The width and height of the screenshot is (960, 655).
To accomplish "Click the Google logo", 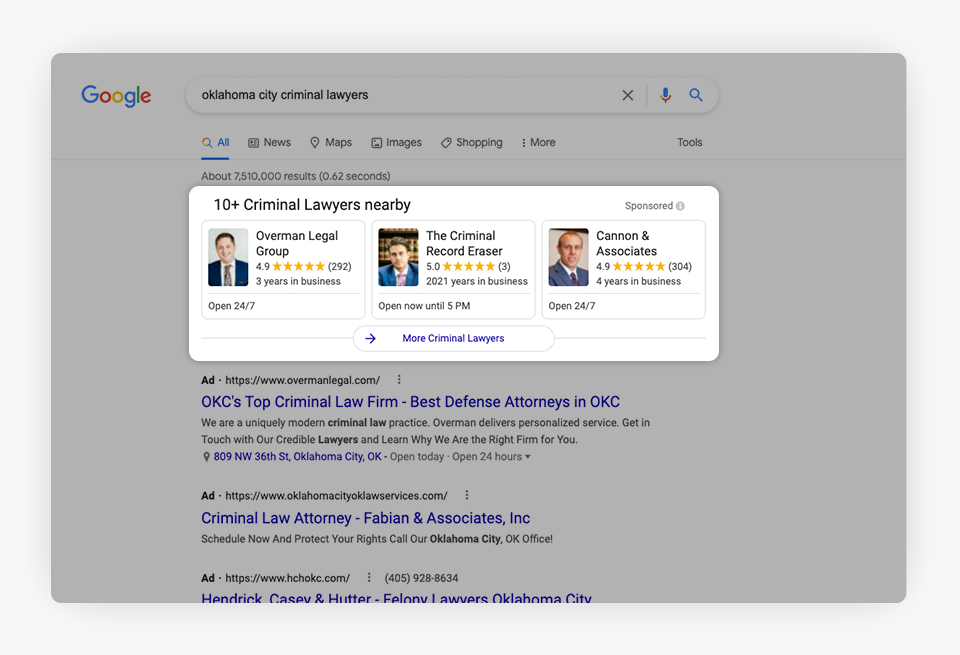I will [x=116, y=96].
